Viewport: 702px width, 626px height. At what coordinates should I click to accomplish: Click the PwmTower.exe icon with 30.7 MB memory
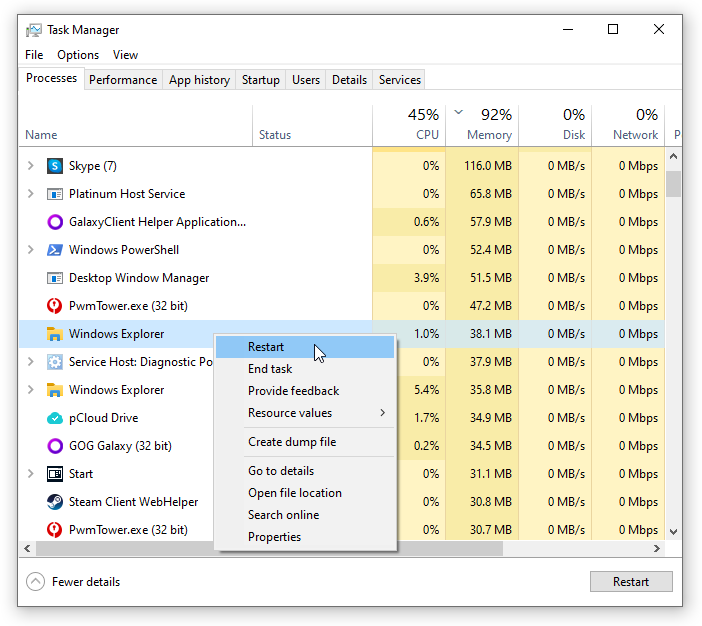coord(55,530)
